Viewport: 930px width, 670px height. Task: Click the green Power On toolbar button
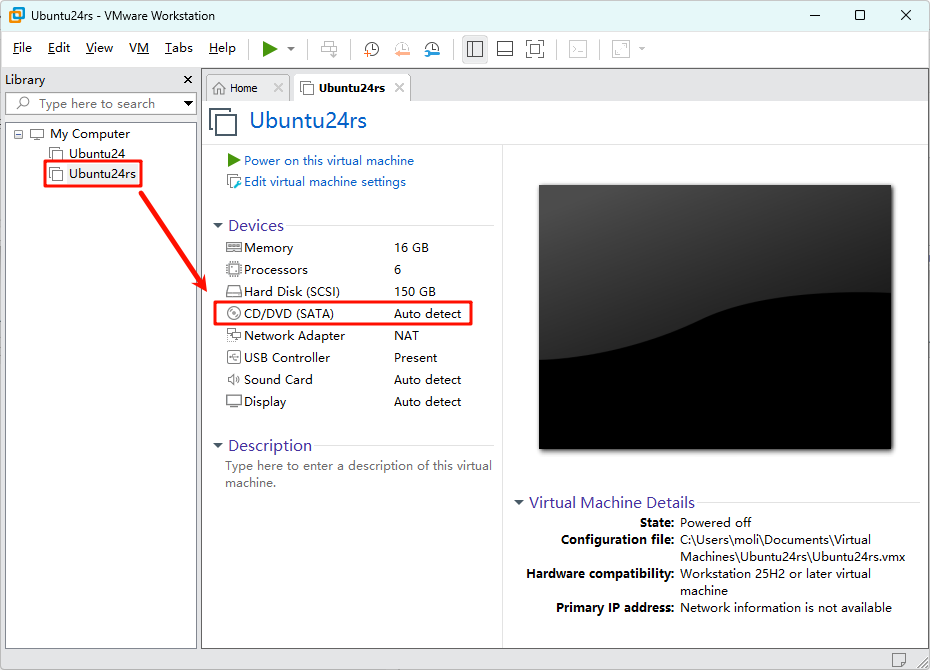[x=270, y=49]
